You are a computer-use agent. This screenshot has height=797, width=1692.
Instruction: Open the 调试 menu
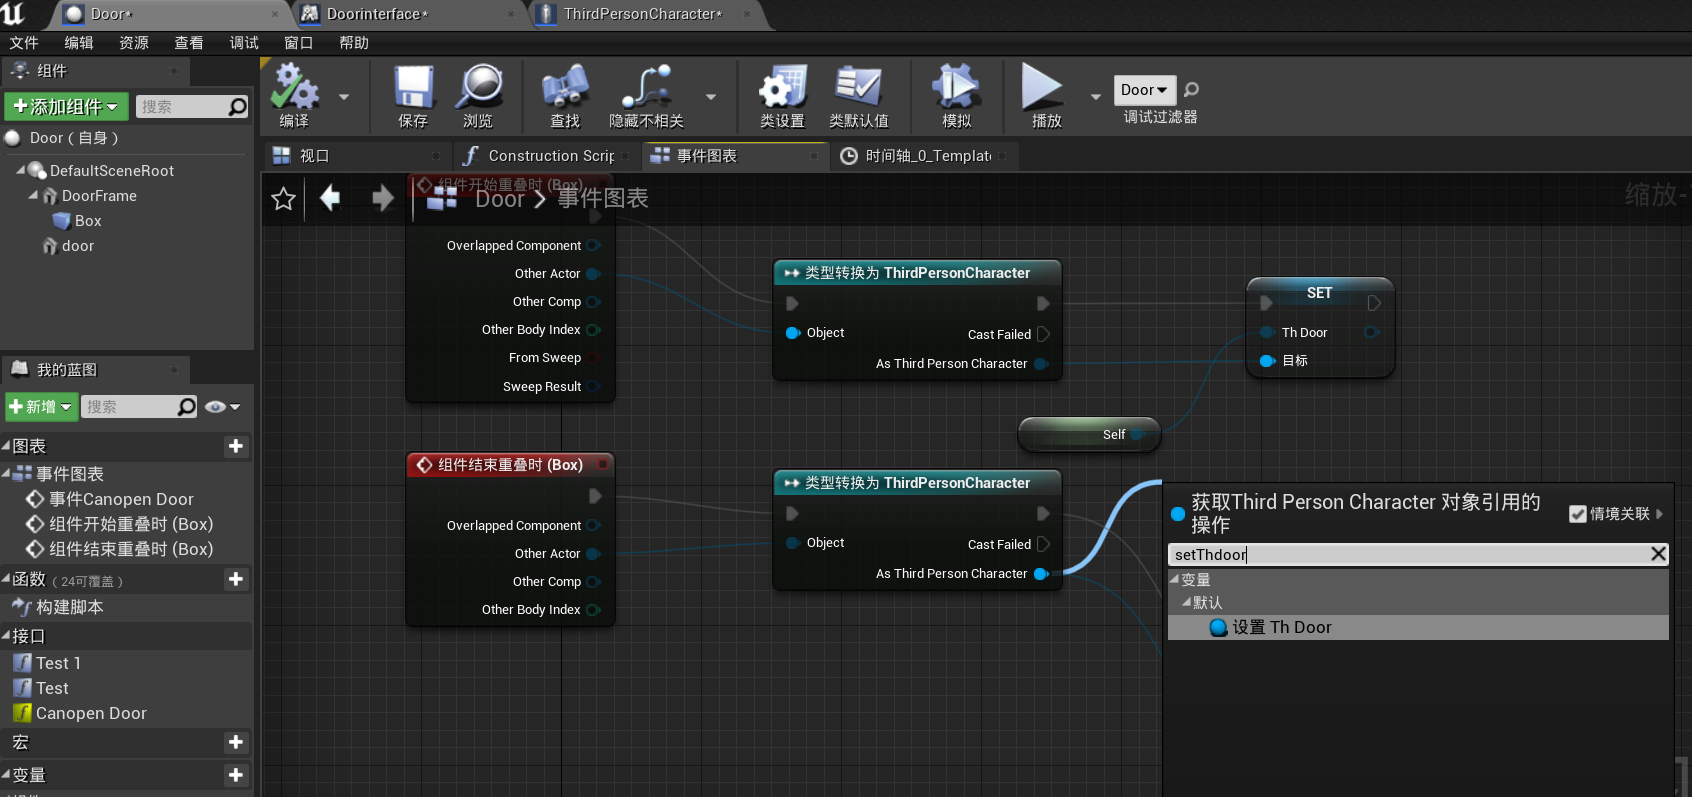pos(243,43)
